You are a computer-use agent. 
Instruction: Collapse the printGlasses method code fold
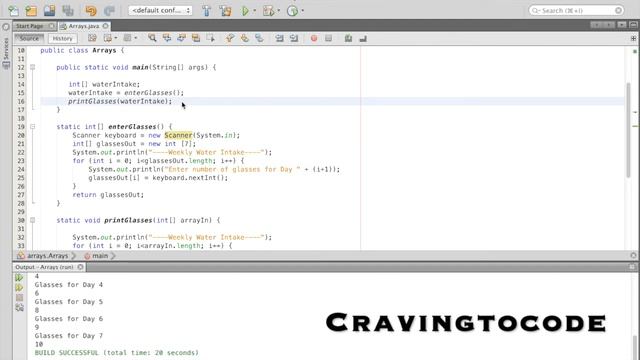pos(33,220)
